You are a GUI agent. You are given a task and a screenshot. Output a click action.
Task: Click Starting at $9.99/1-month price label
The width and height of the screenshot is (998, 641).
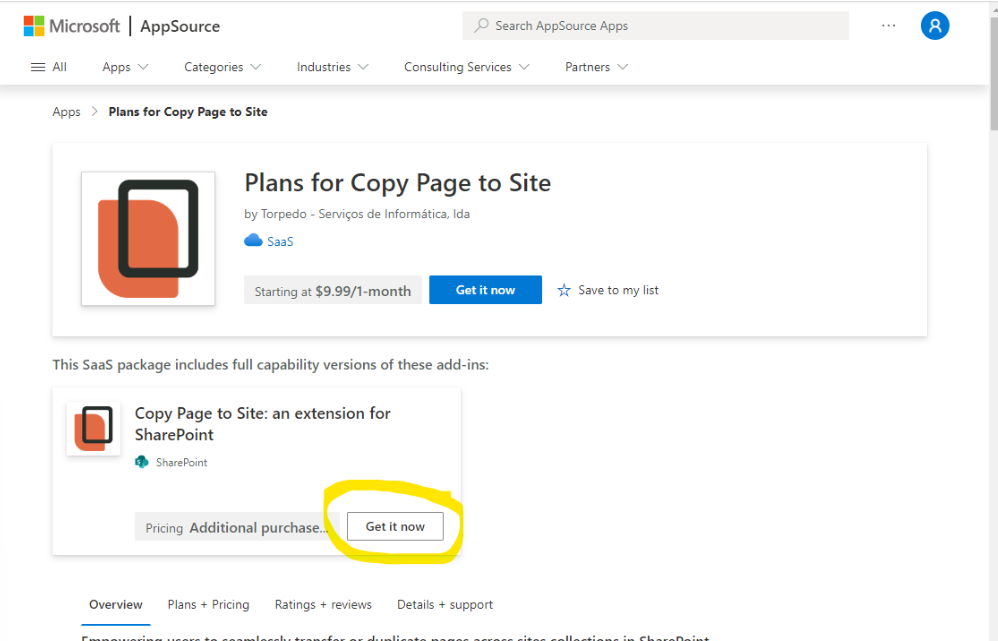[333, 290]
